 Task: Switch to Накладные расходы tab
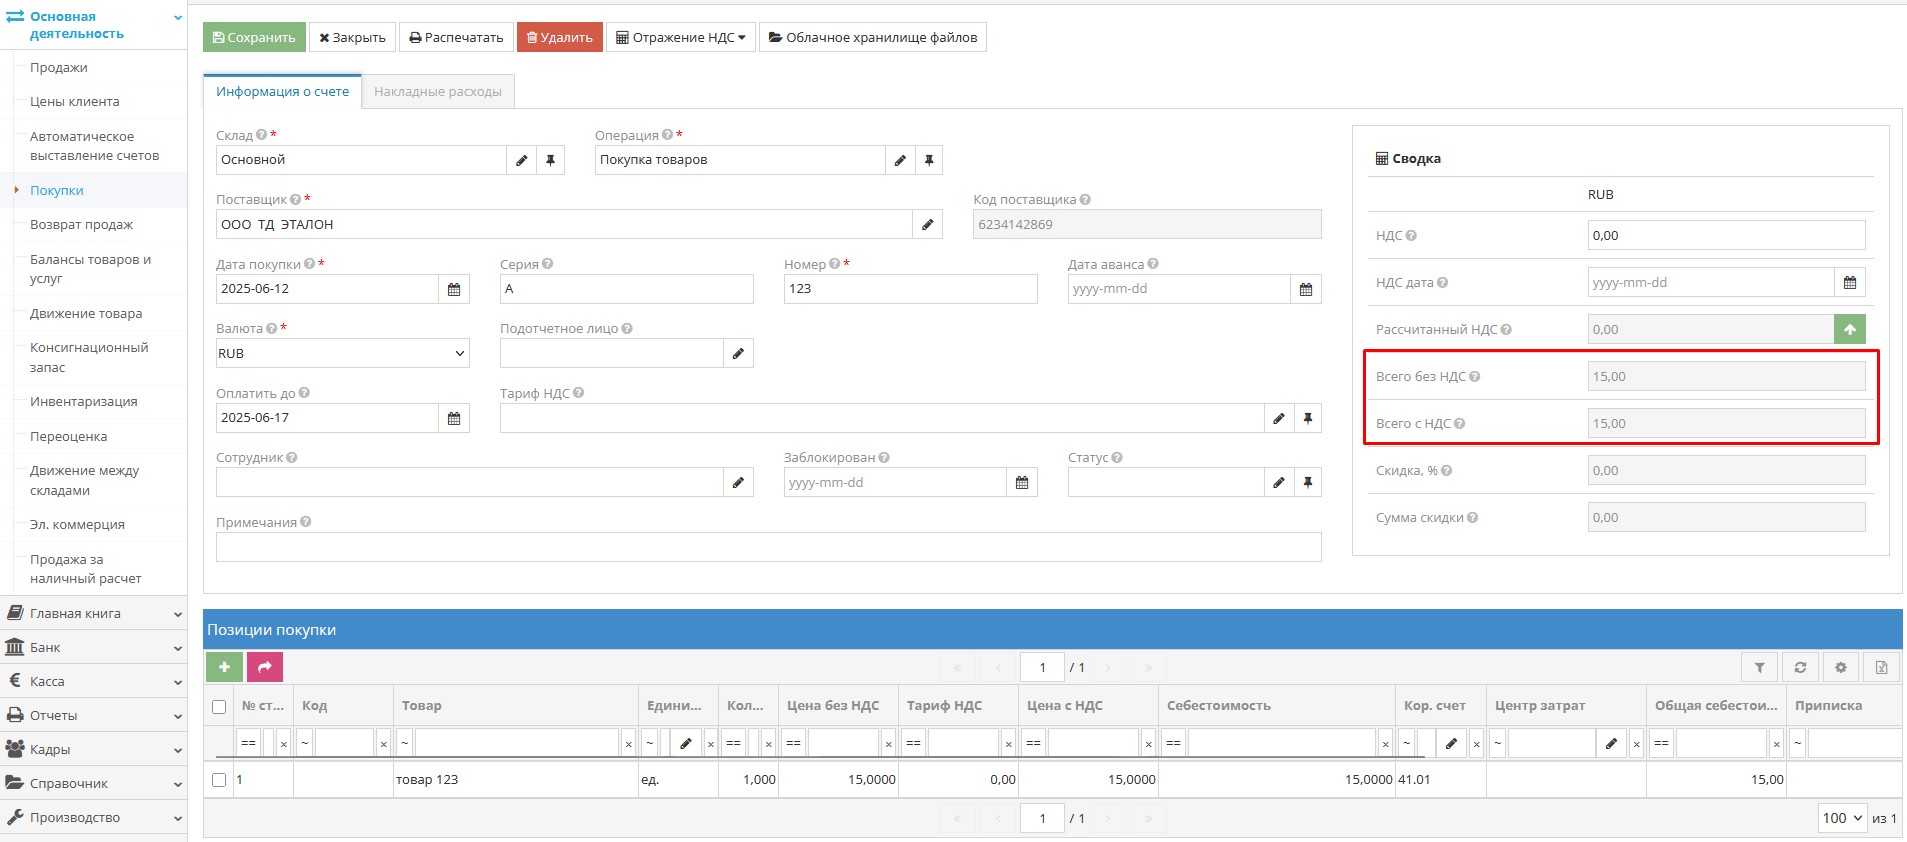438,92
